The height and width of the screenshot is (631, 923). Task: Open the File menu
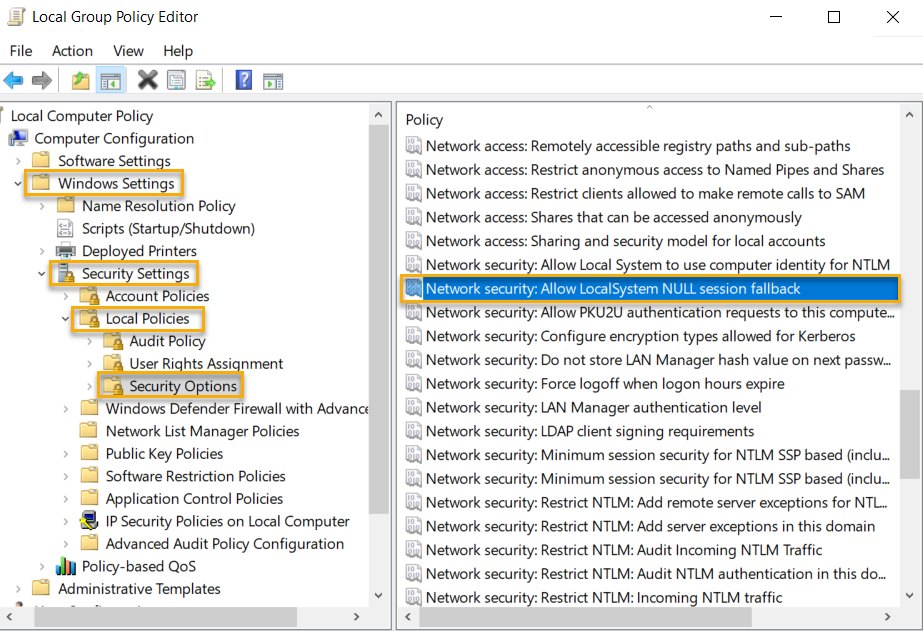pyautogui.click(x=20, y=51)
